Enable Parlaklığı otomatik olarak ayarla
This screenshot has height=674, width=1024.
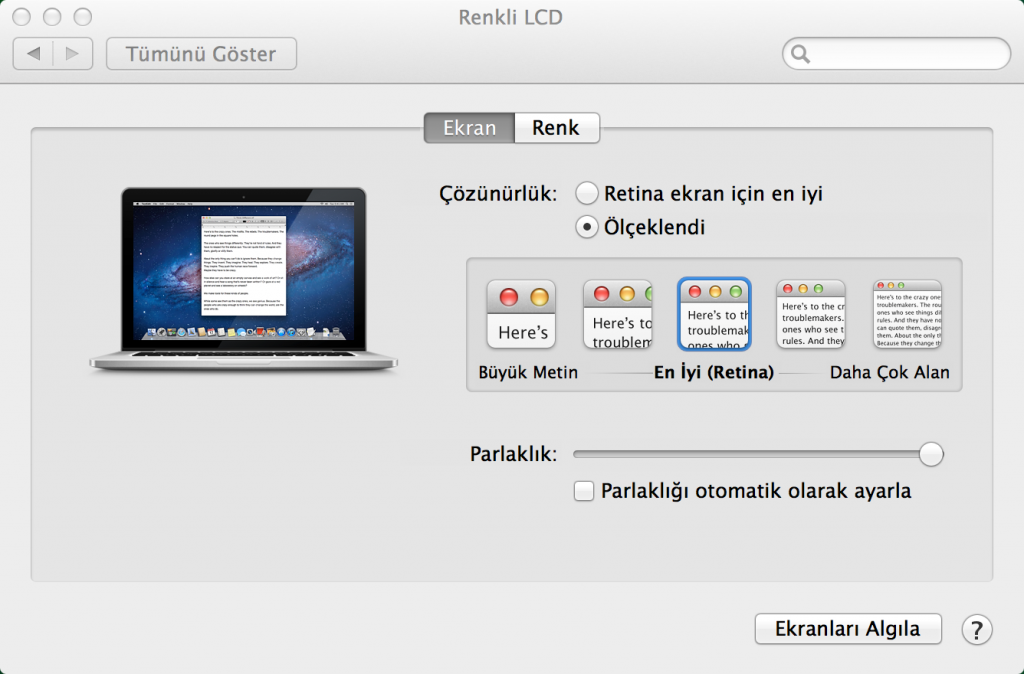[x=584, y=491]
